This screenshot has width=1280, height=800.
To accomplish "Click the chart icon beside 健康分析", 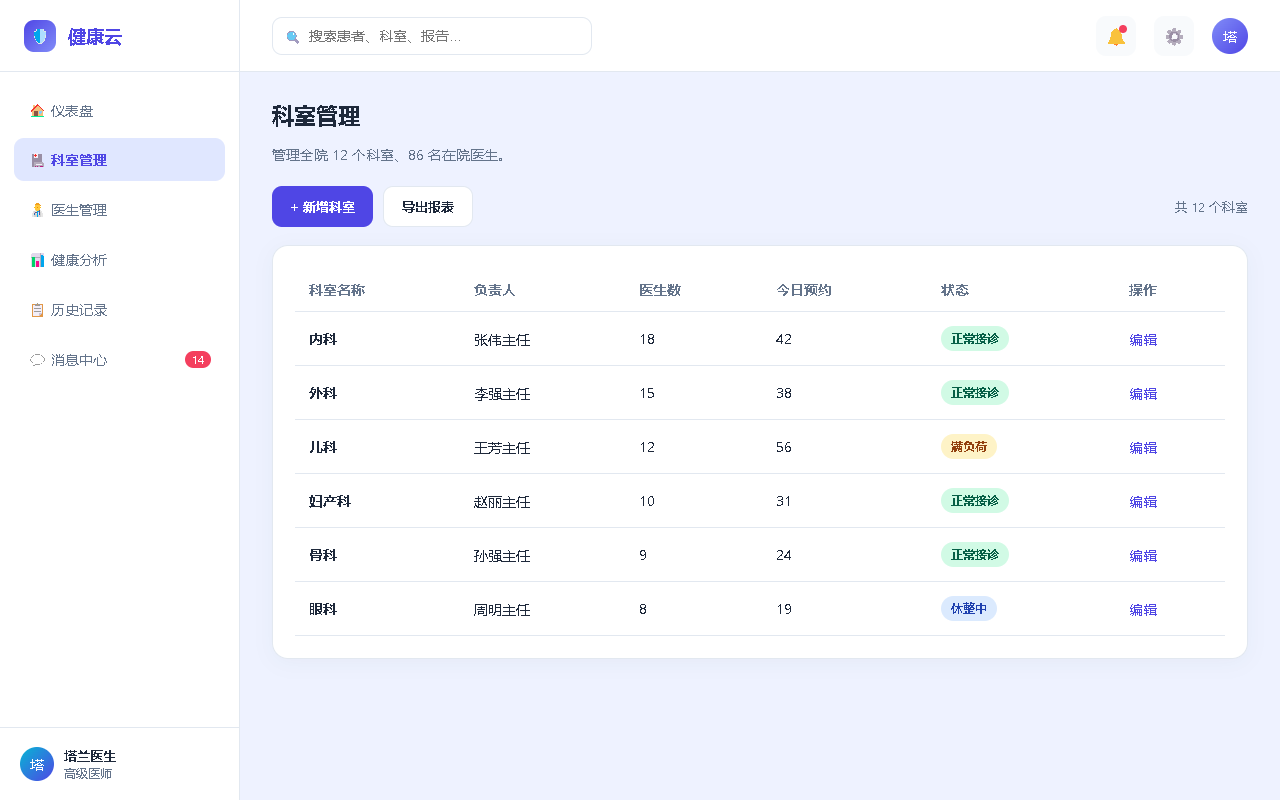I will point(37,260).
